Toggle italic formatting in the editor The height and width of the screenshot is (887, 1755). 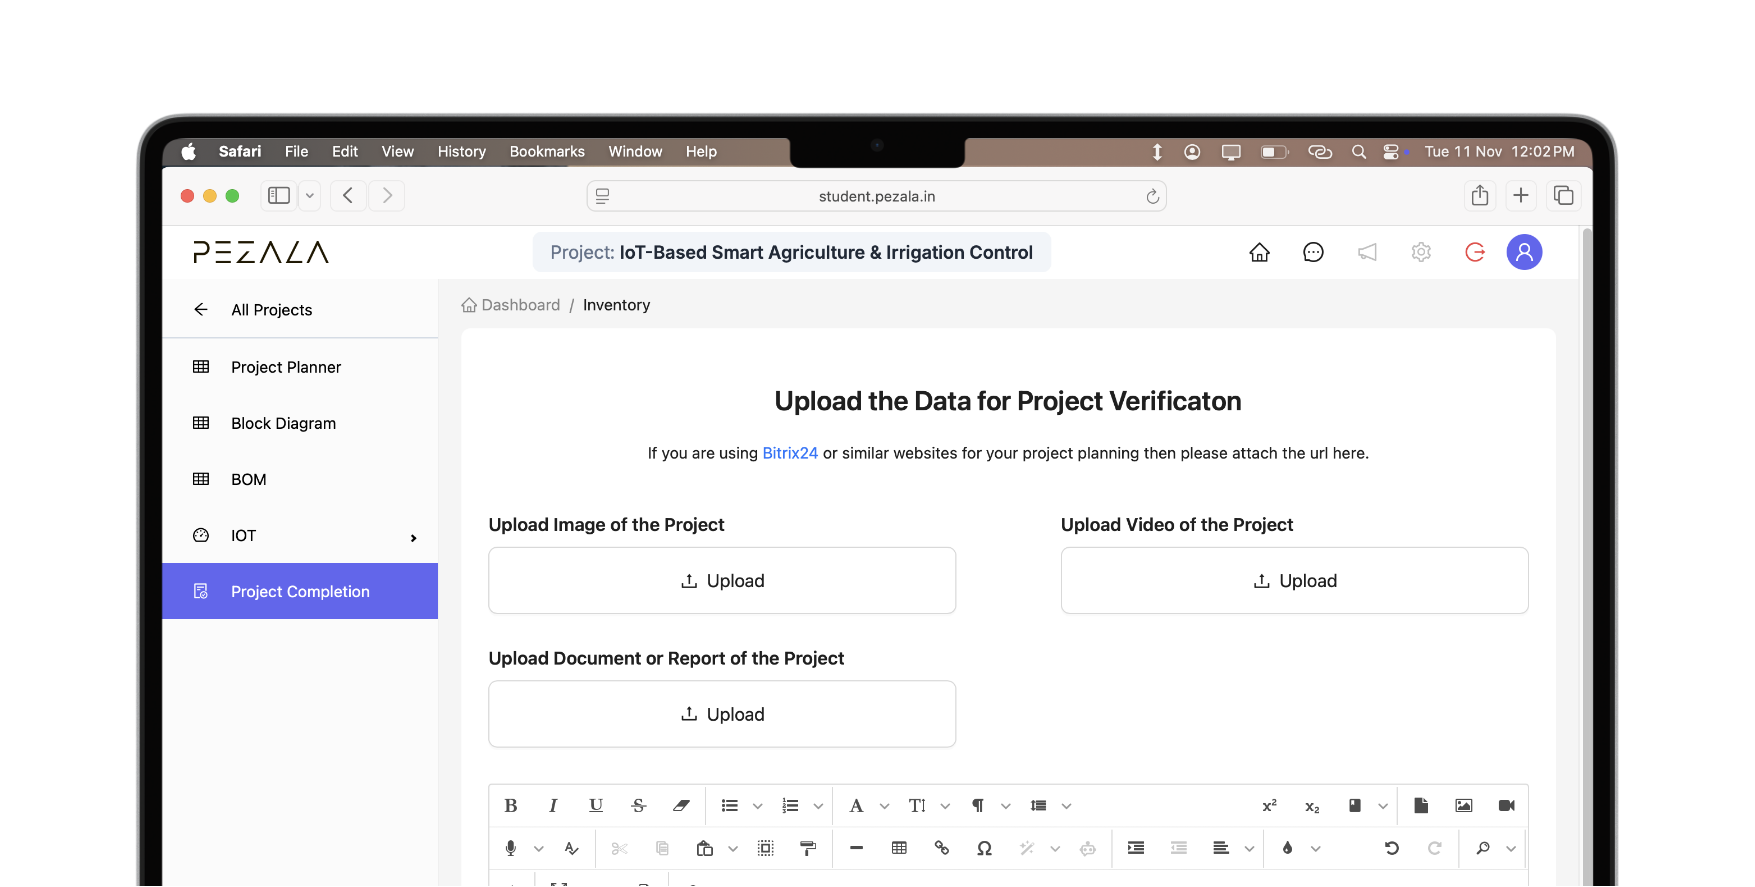553,806
